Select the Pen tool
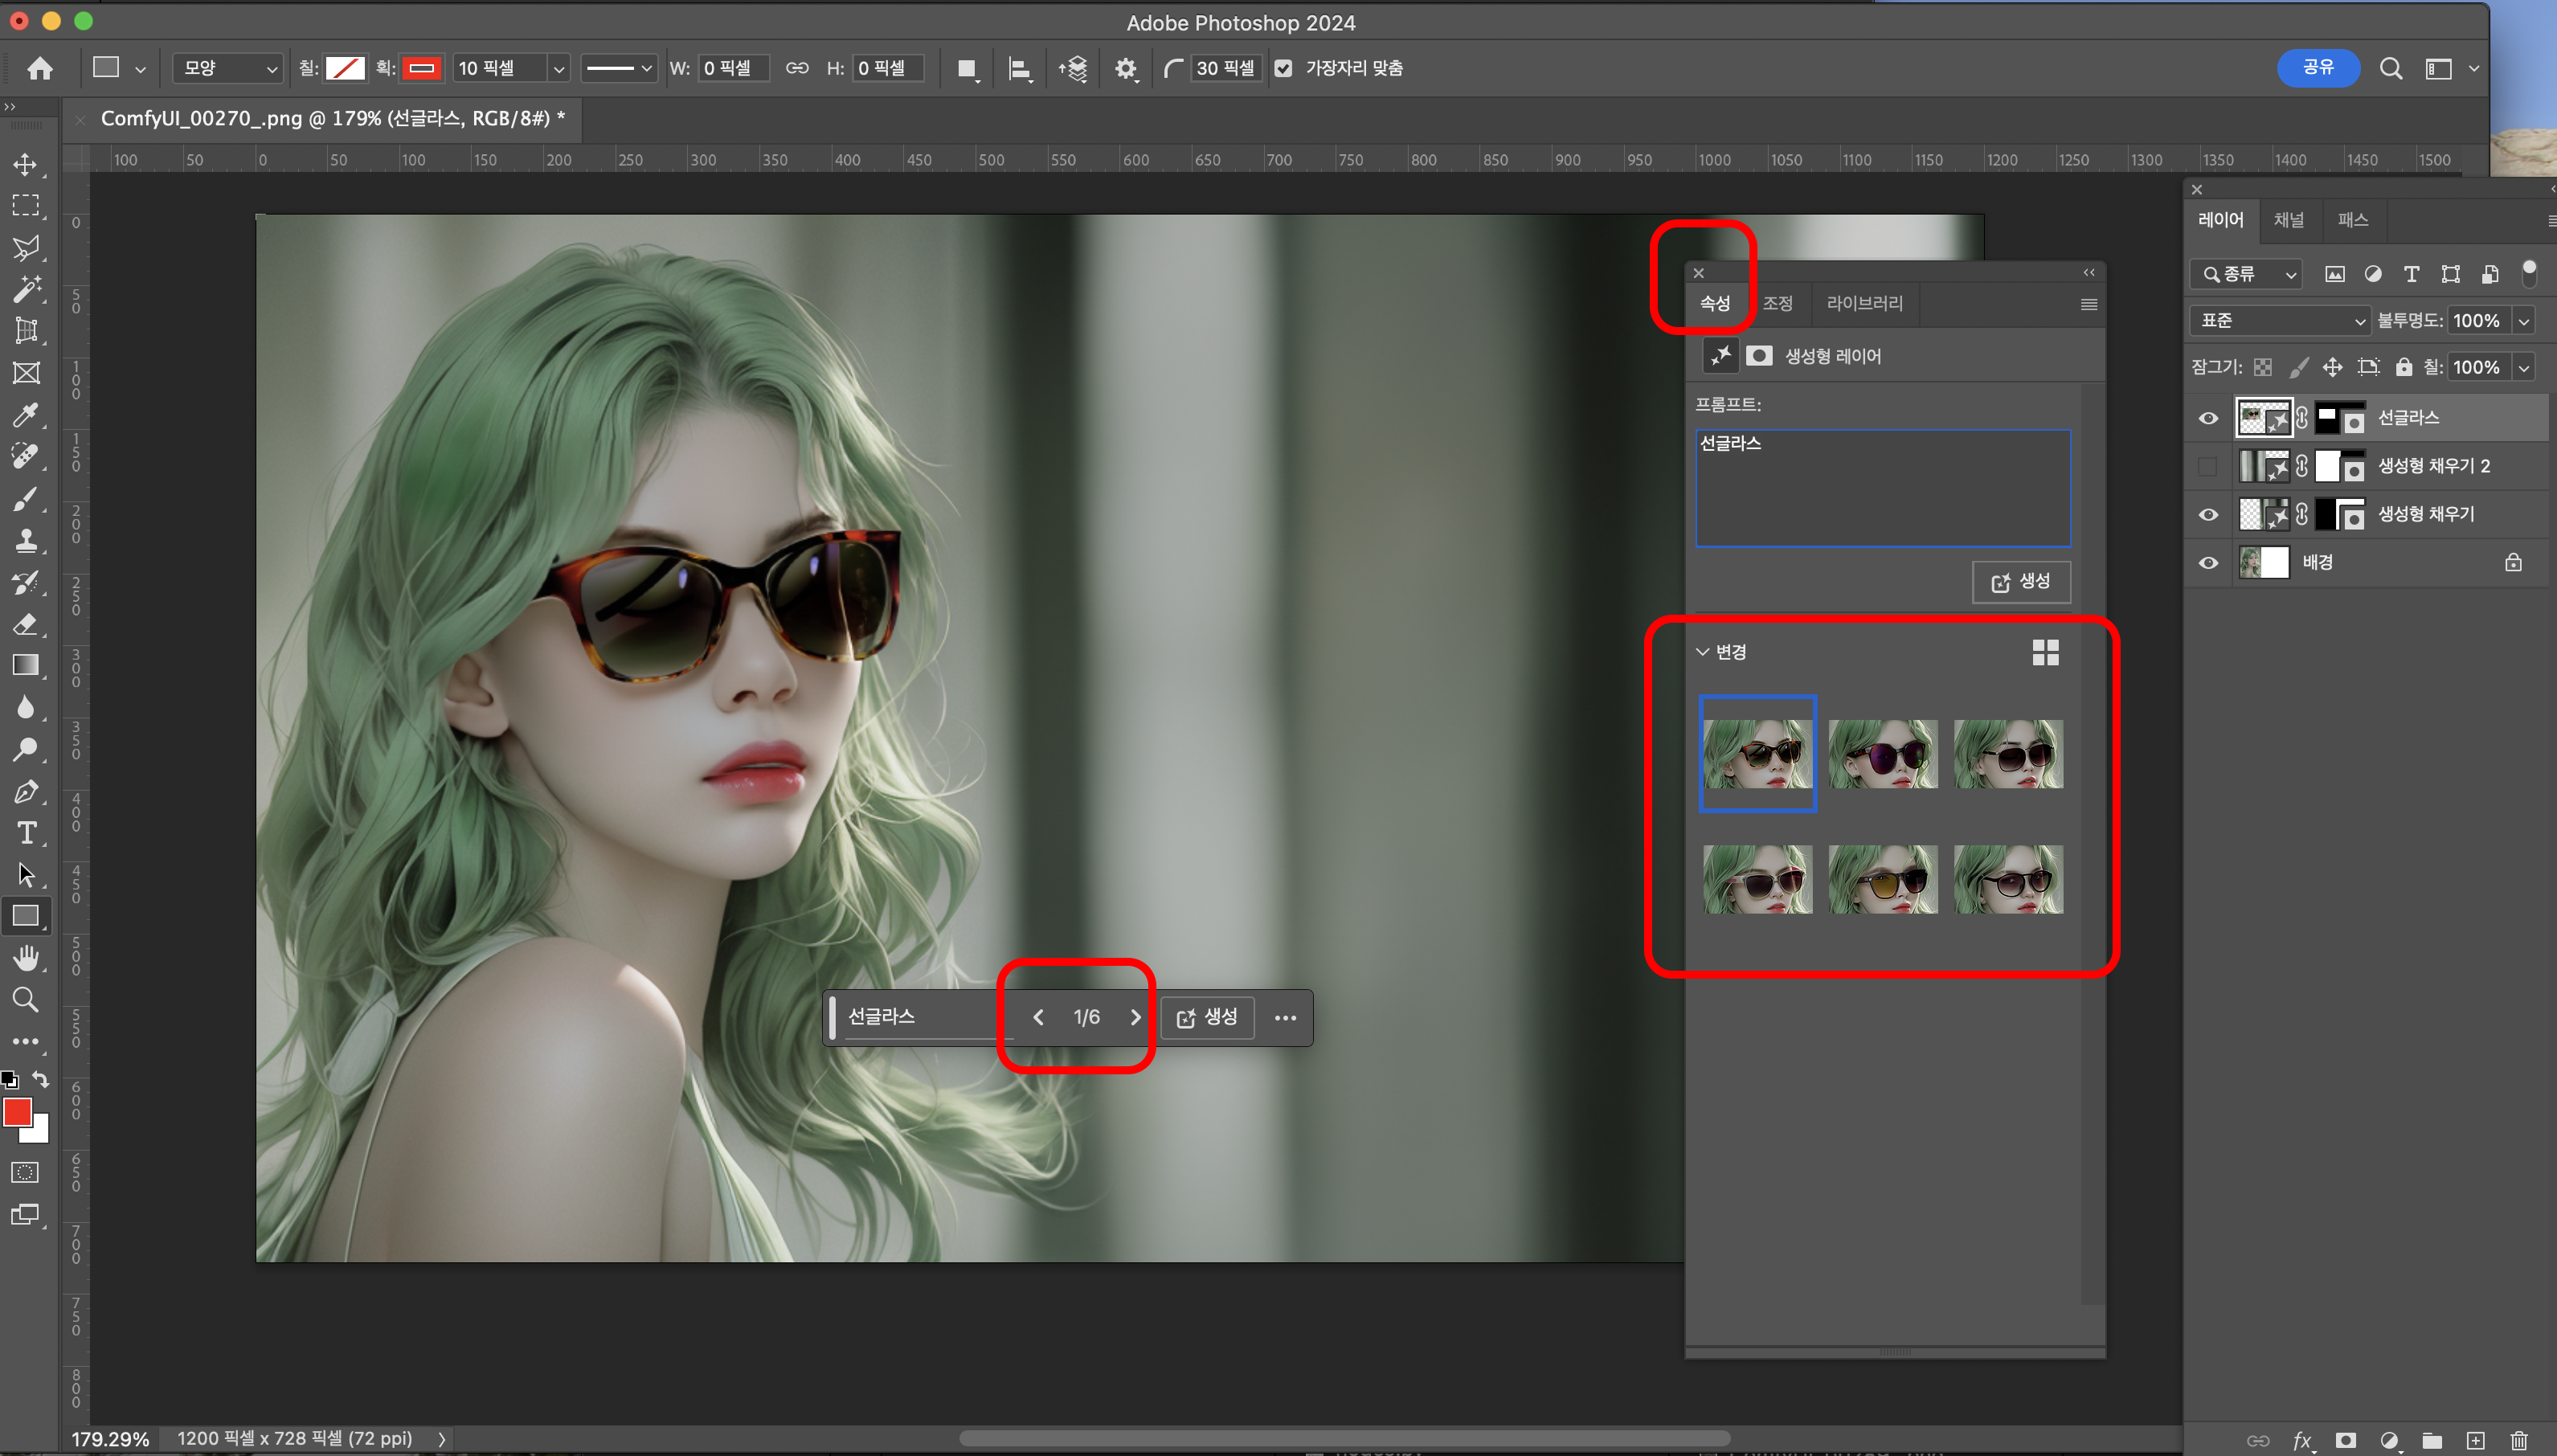The image size is (2557, 1456). click(26, 791)
